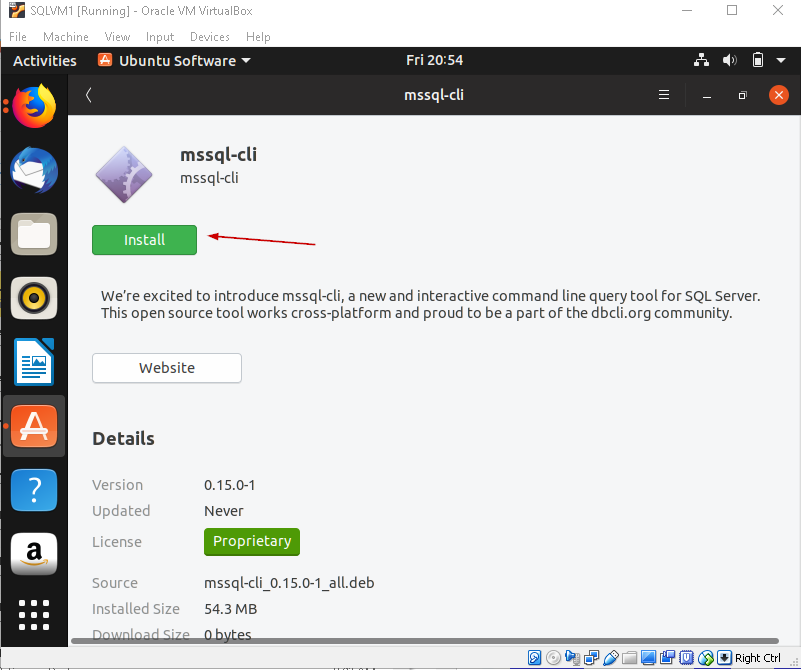Open VirtualBox Help menu
Image resolution: width=801 pixels, height=670 pixels.
(x=258, y=37)
